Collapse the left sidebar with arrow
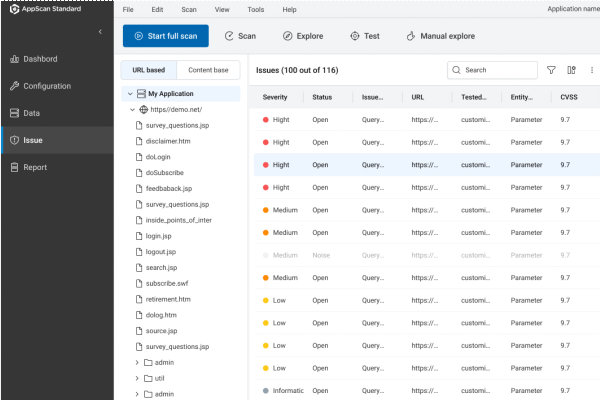Image resolution: width=600 pixels, height=400 pixels. (x=100, y=33)
